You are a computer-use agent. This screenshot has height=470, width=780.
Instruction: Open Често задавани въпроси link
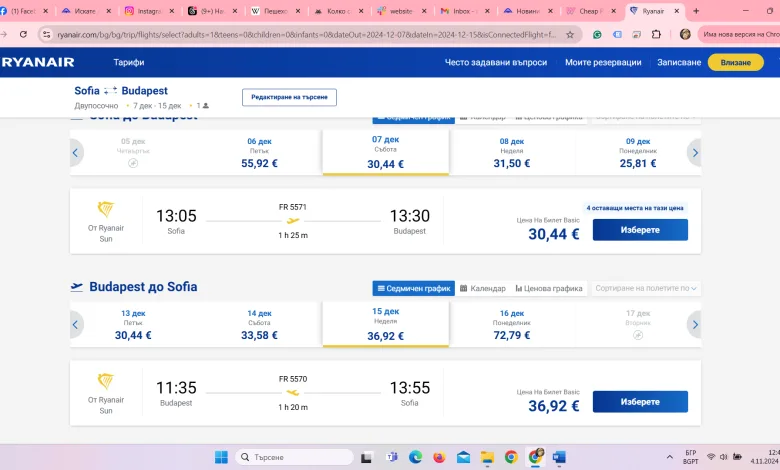(495, 62)
